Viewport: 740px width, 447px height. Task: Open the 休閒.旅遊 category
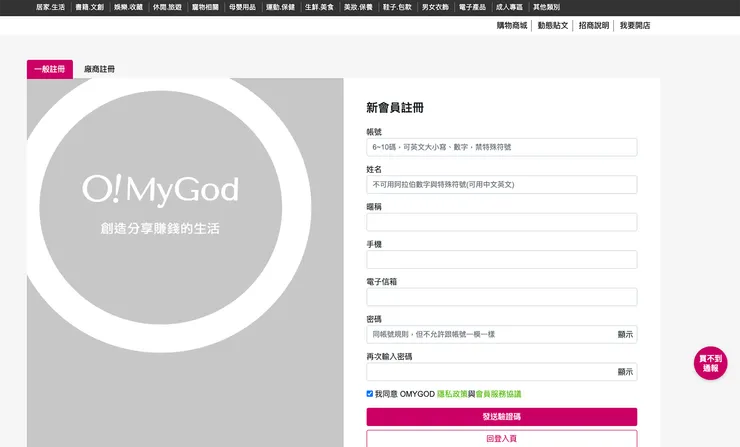tap(167, 7)
